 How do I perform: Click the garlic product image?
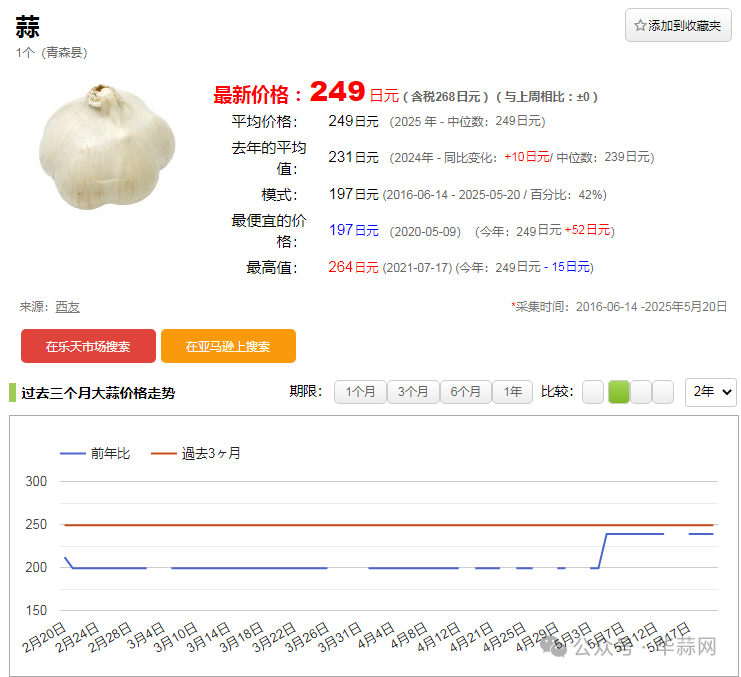[107, 147]
